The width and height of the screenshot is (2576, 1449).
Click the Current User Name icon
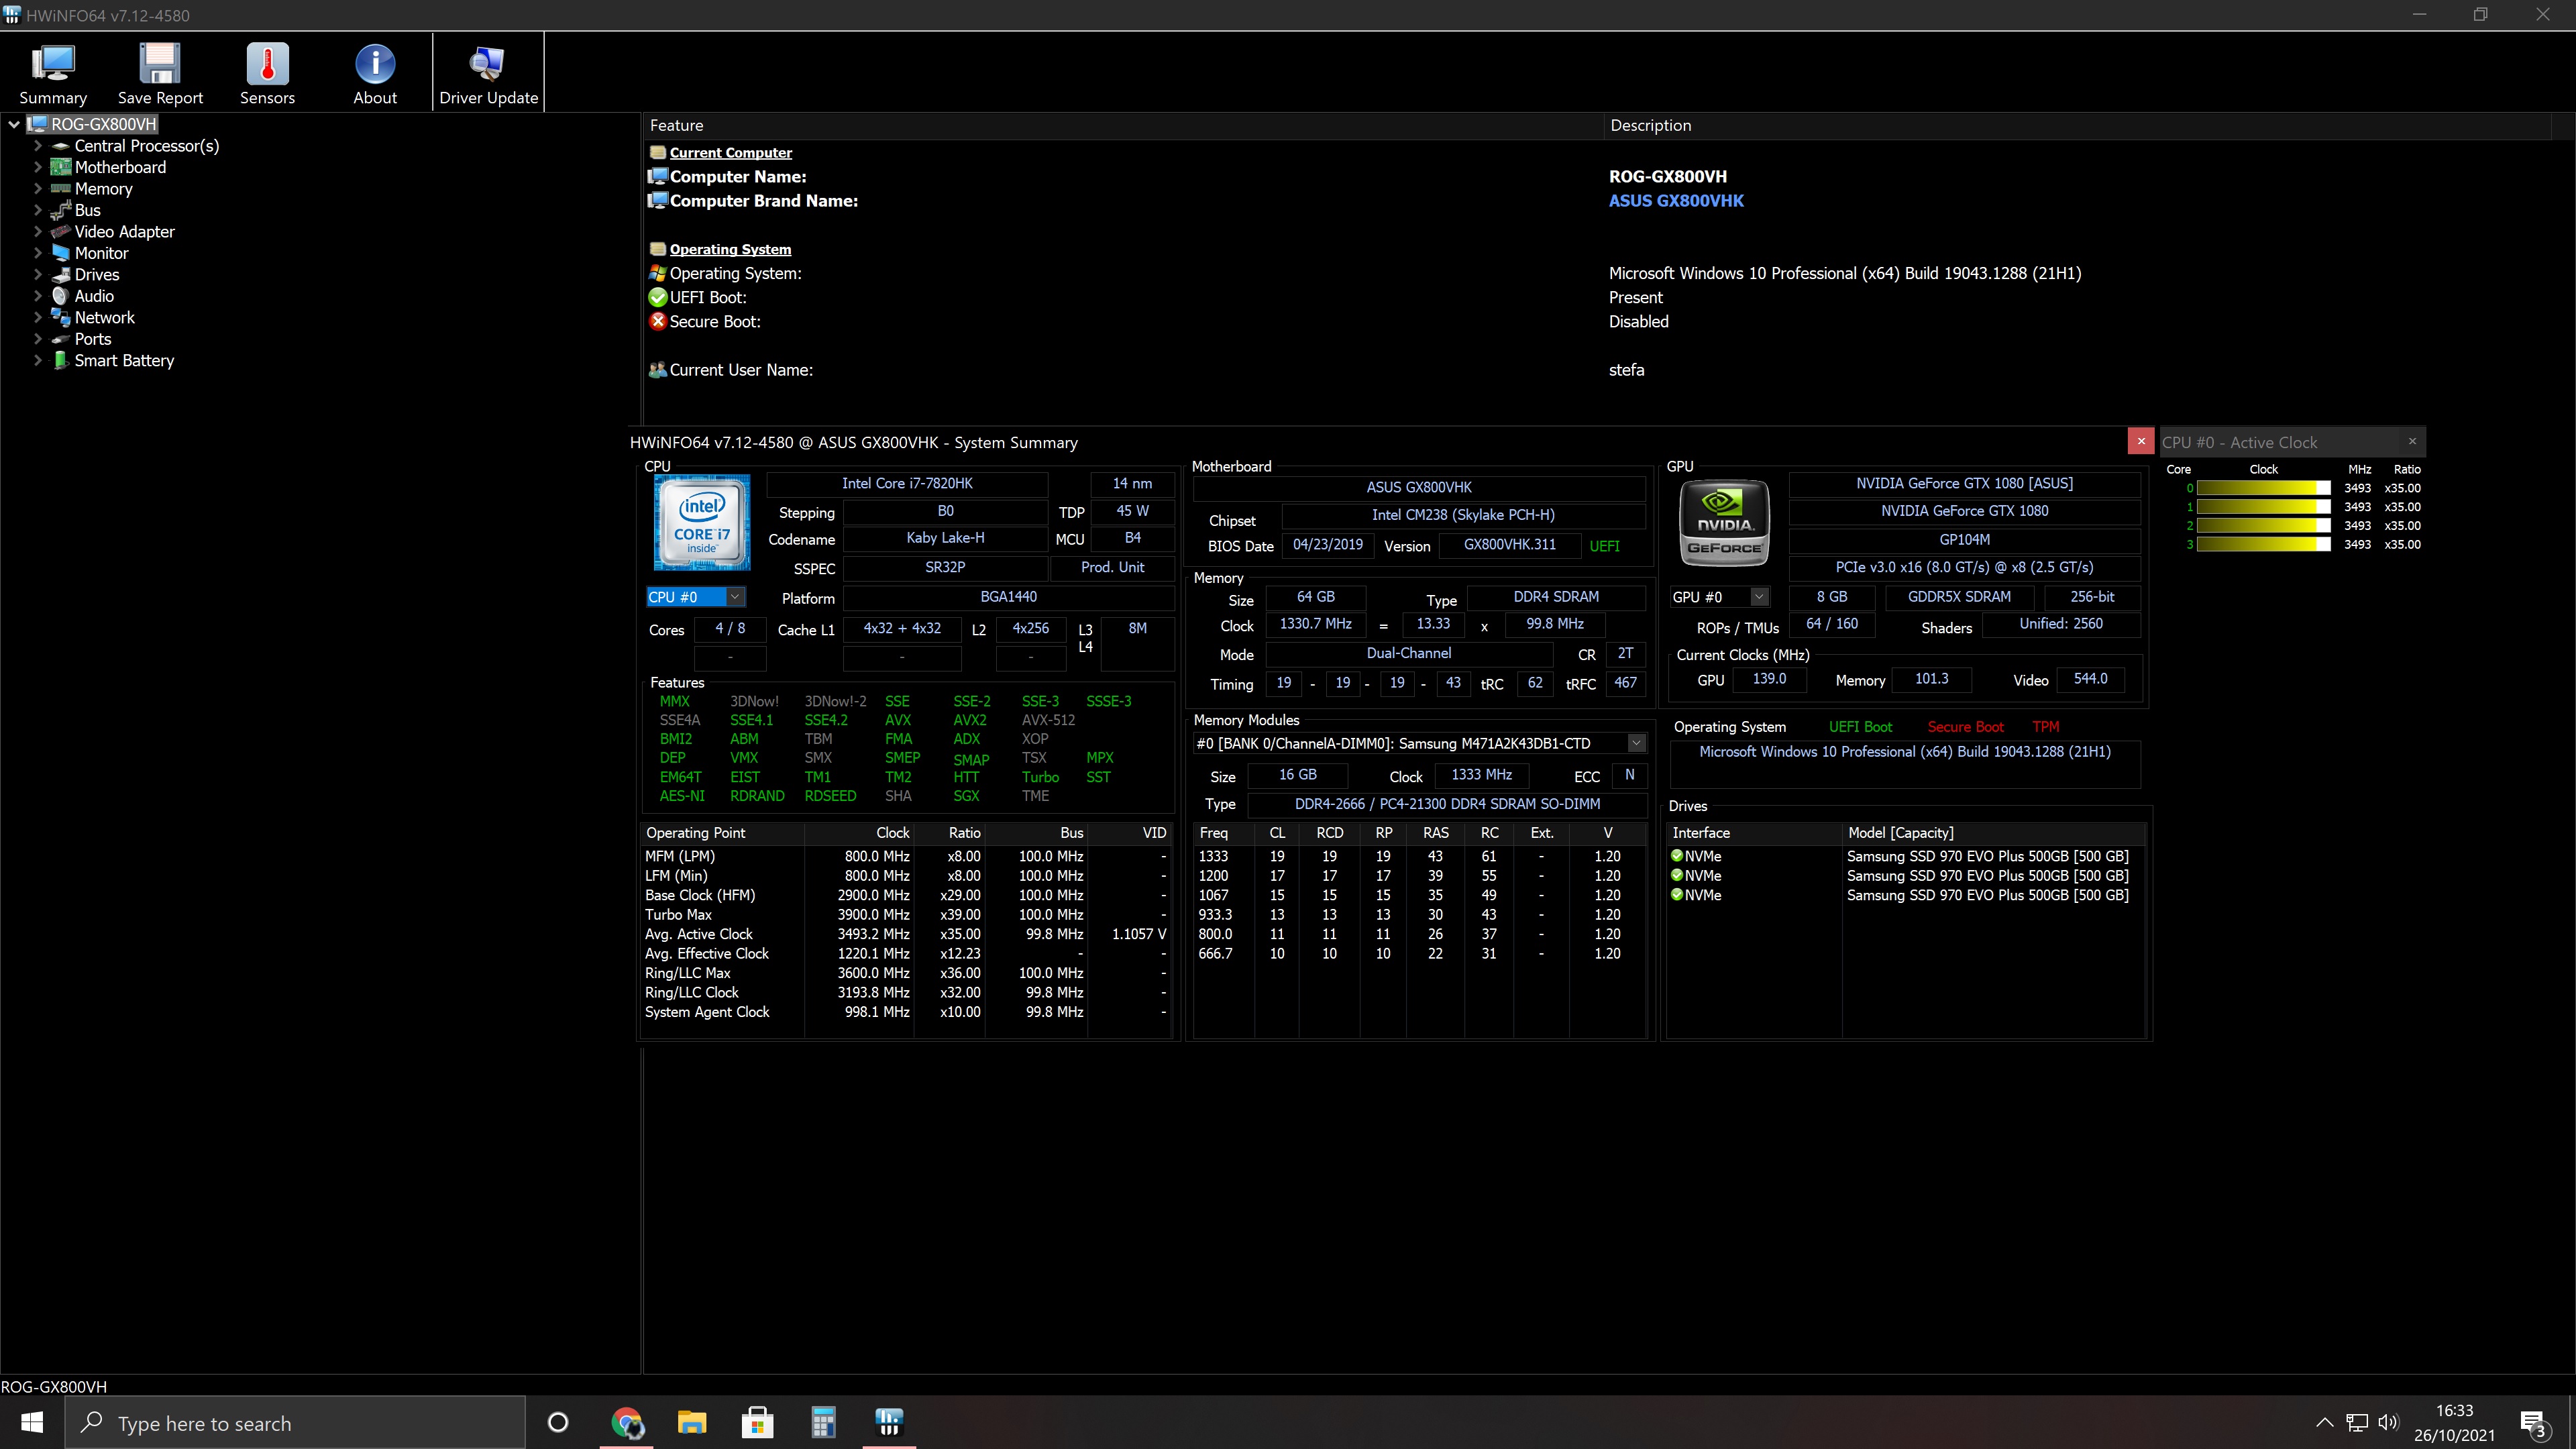(x=657, y=370)
